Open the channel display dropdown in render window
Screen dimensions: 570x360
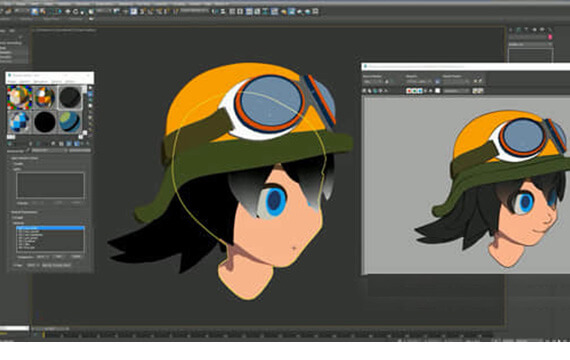(456, 91)
